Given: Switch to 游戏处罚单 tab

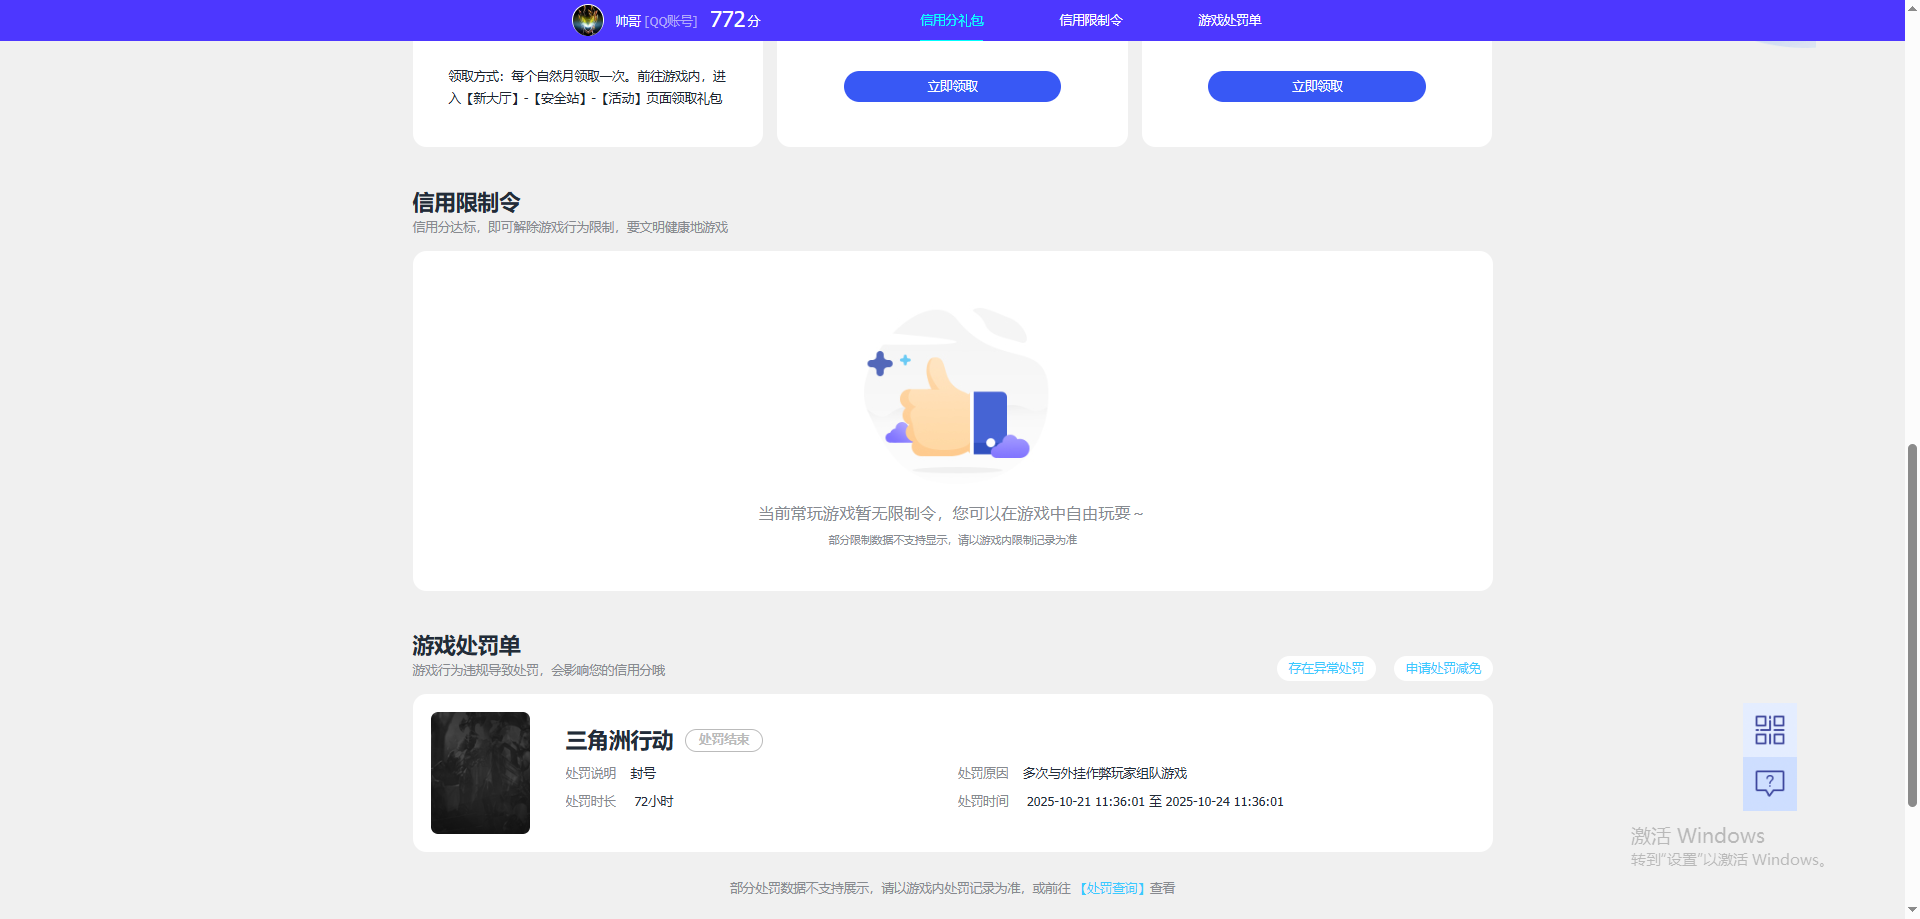Looking at the screenshot, I should [1229, 20].
